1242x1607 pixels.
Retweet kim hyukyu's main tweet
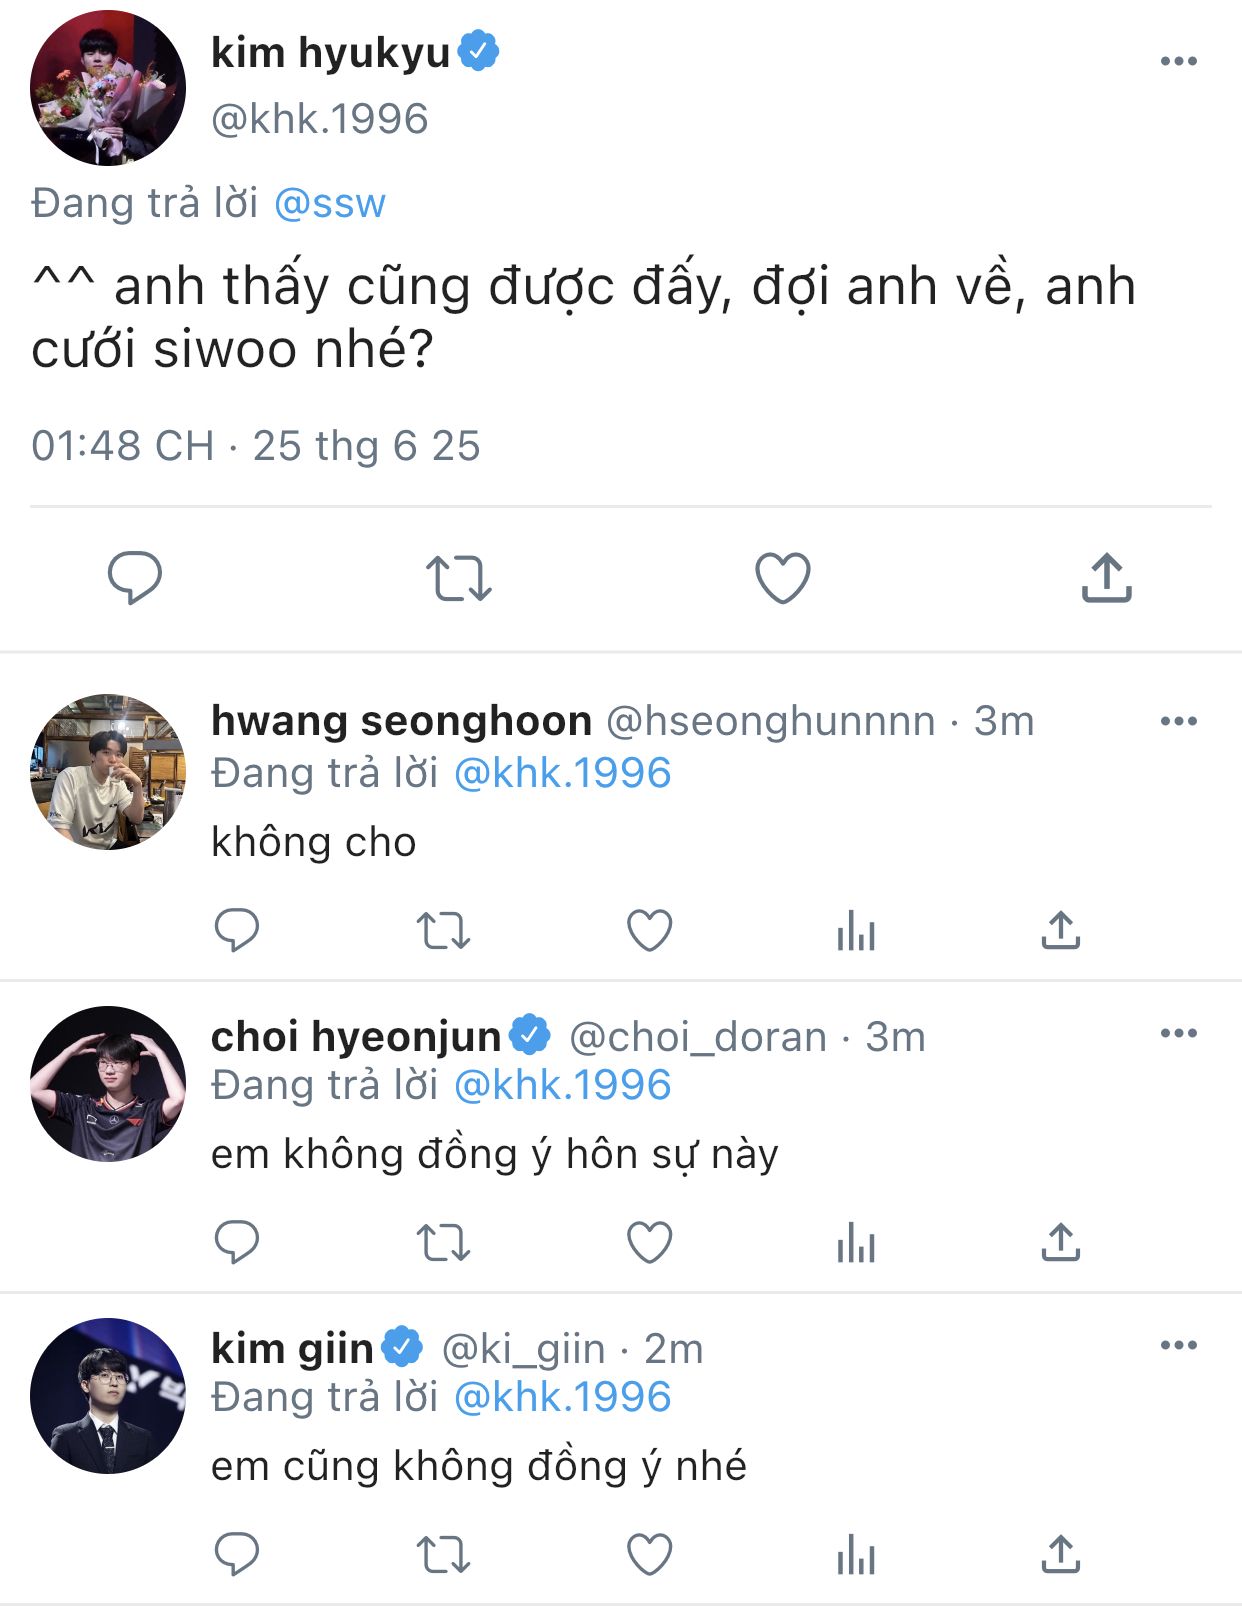[458, 577]
